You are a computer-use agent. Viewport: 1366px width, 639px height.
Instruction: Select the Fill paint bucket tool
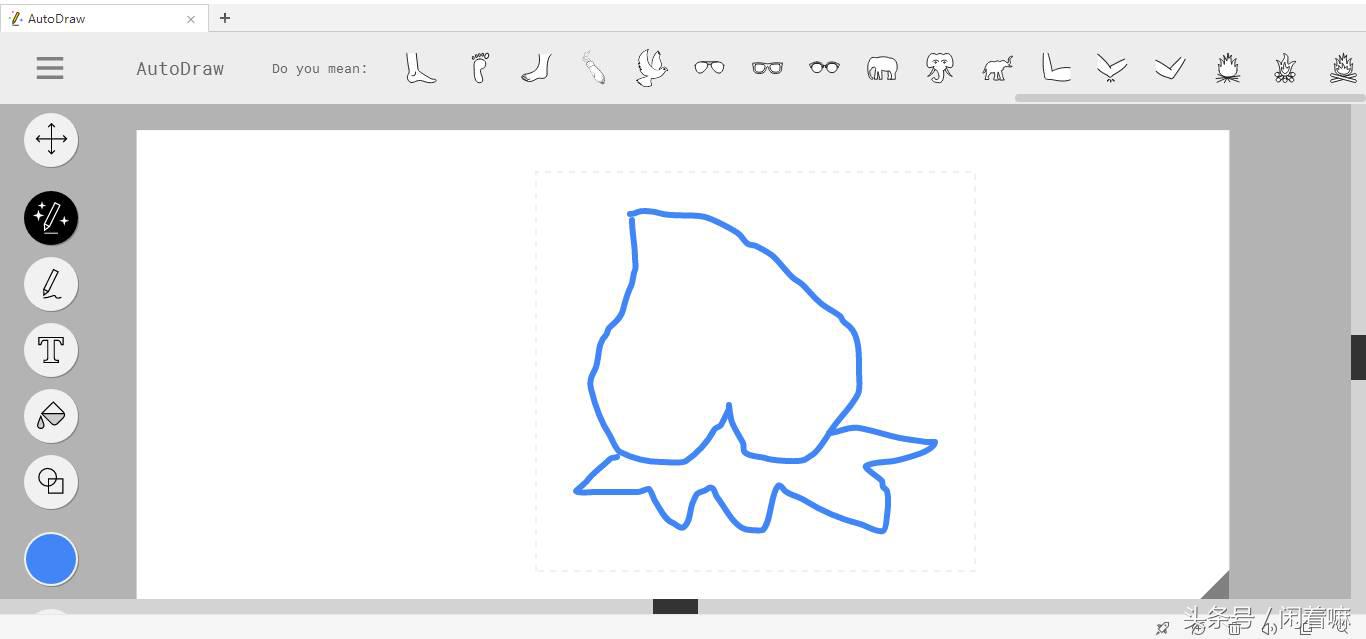pyautogui.click(x=51, y=416)
